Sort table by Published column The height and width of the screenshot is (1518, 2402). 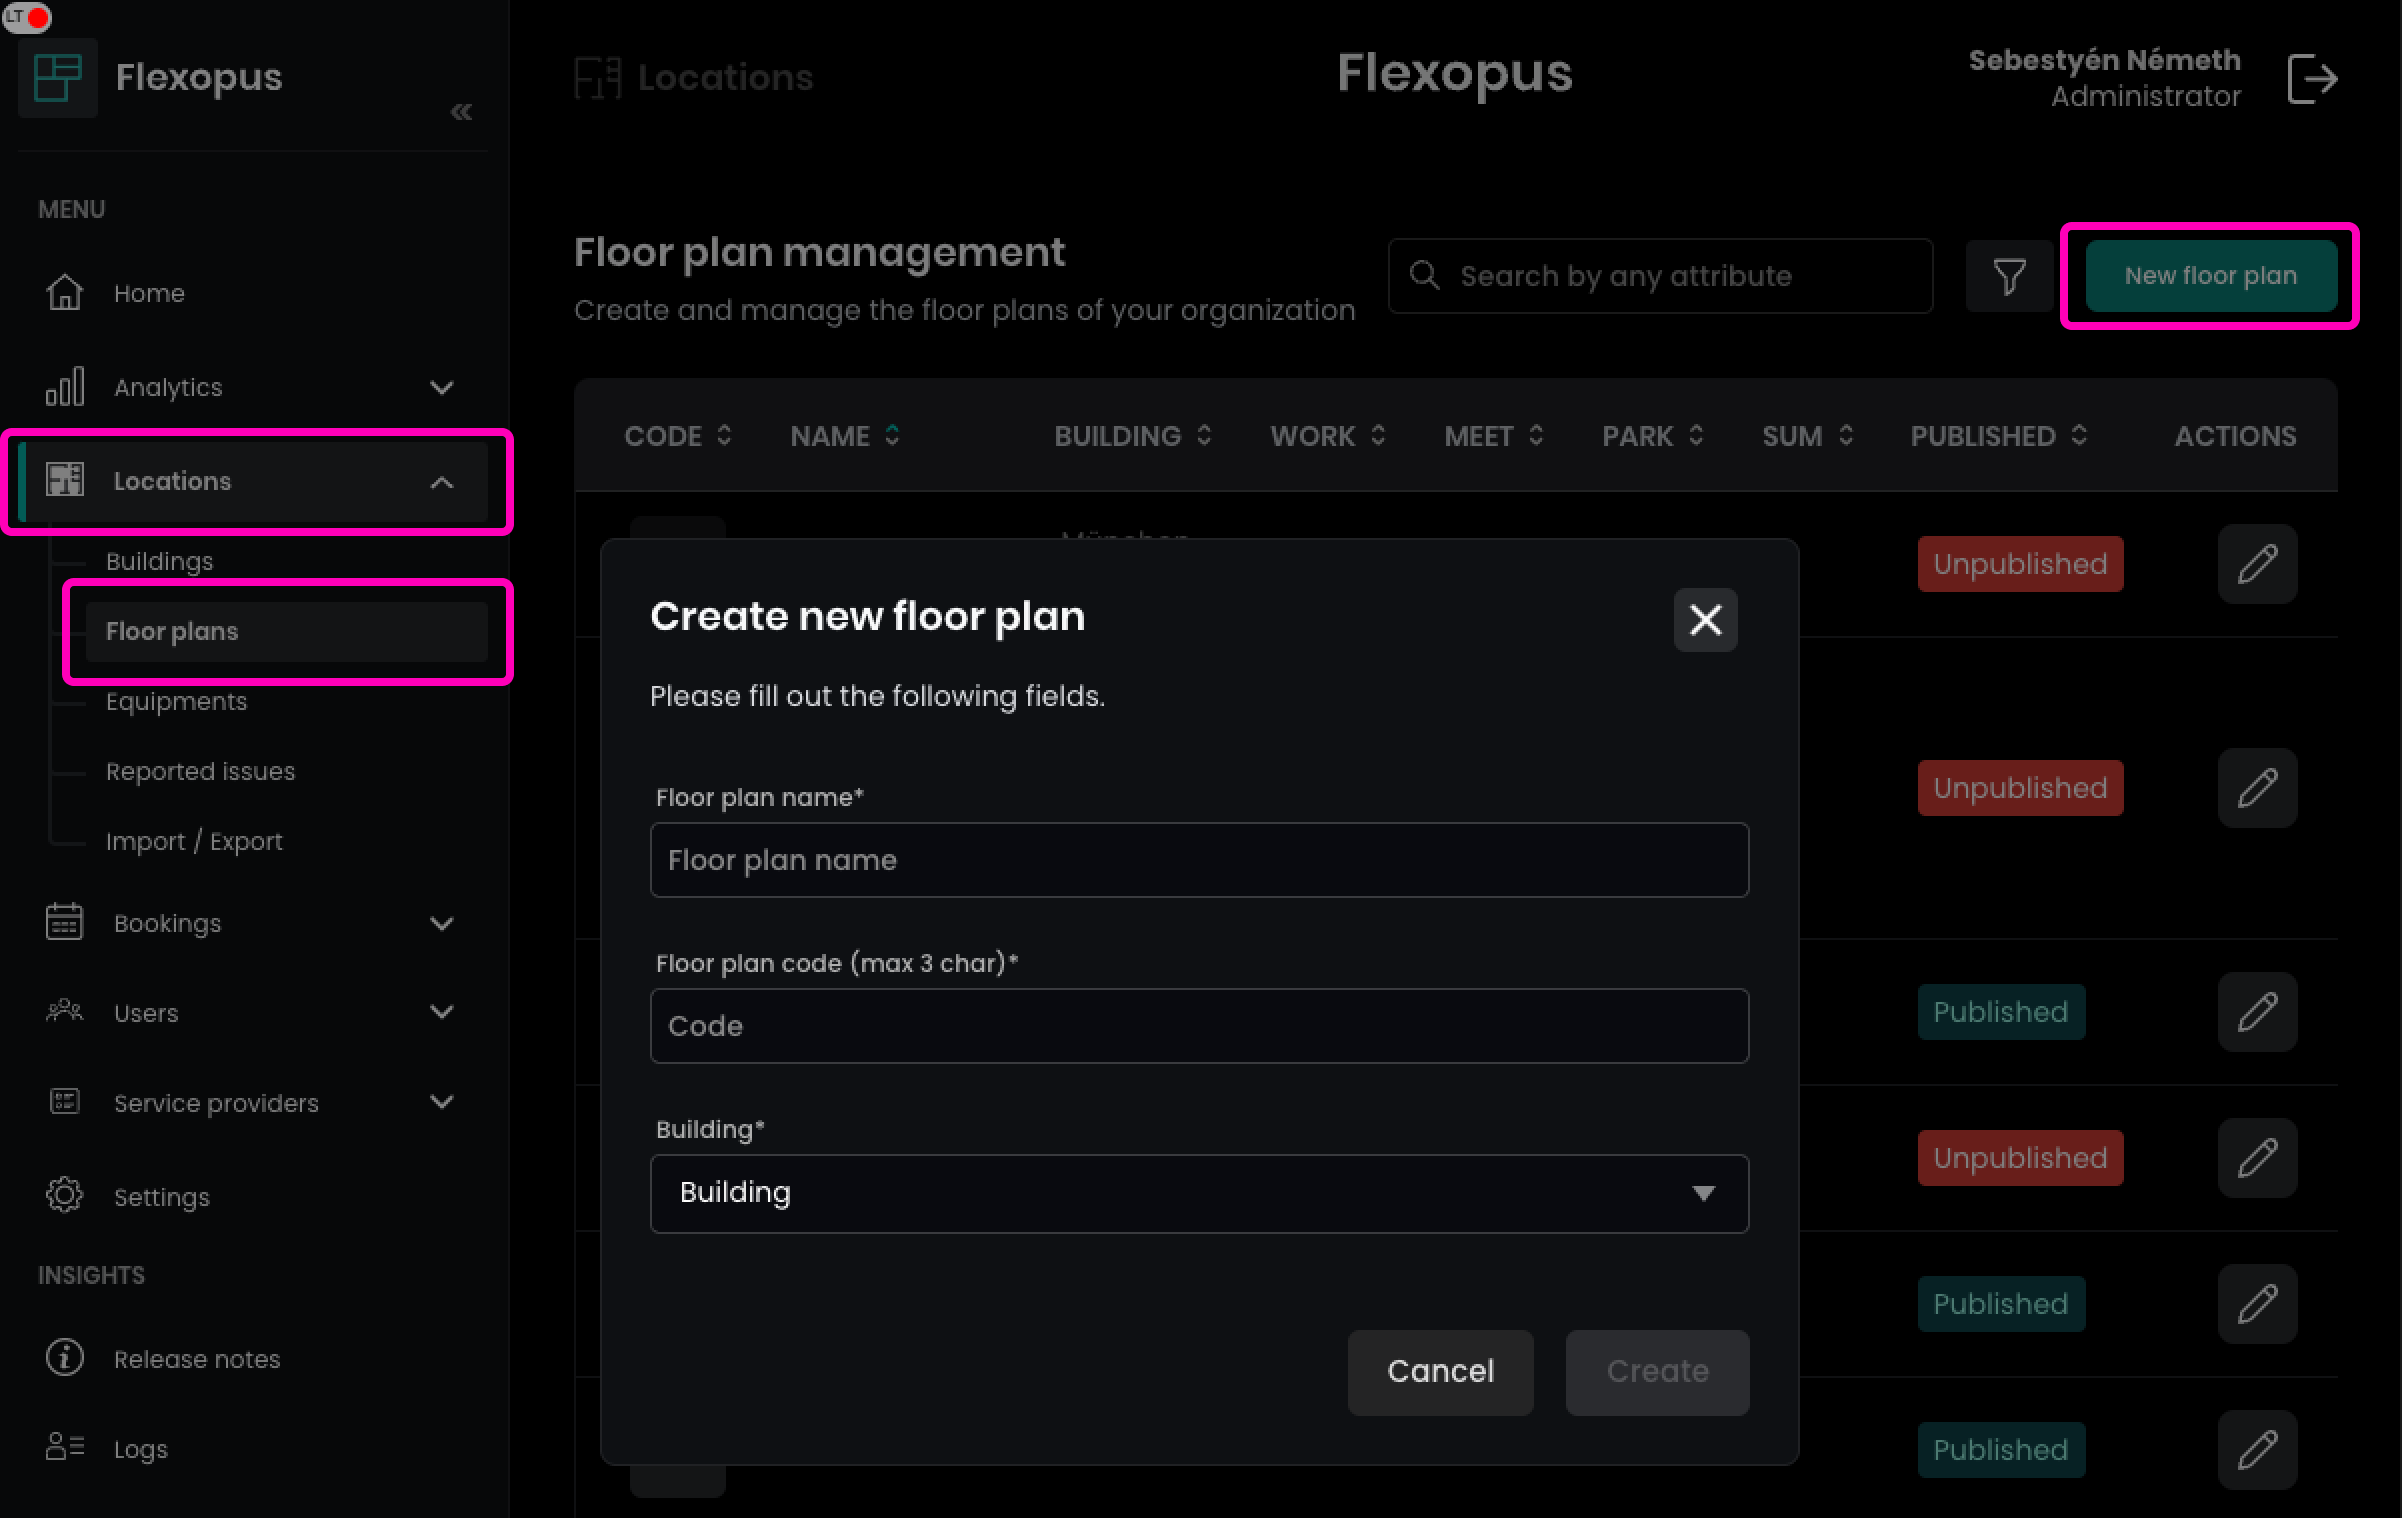[x=1997, y=436]
